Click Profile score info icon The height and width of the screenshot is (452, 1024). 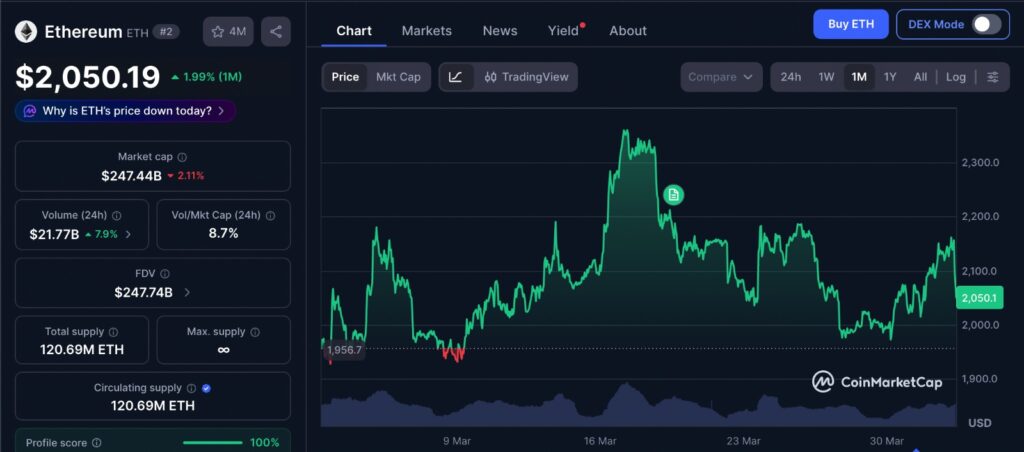97,443
